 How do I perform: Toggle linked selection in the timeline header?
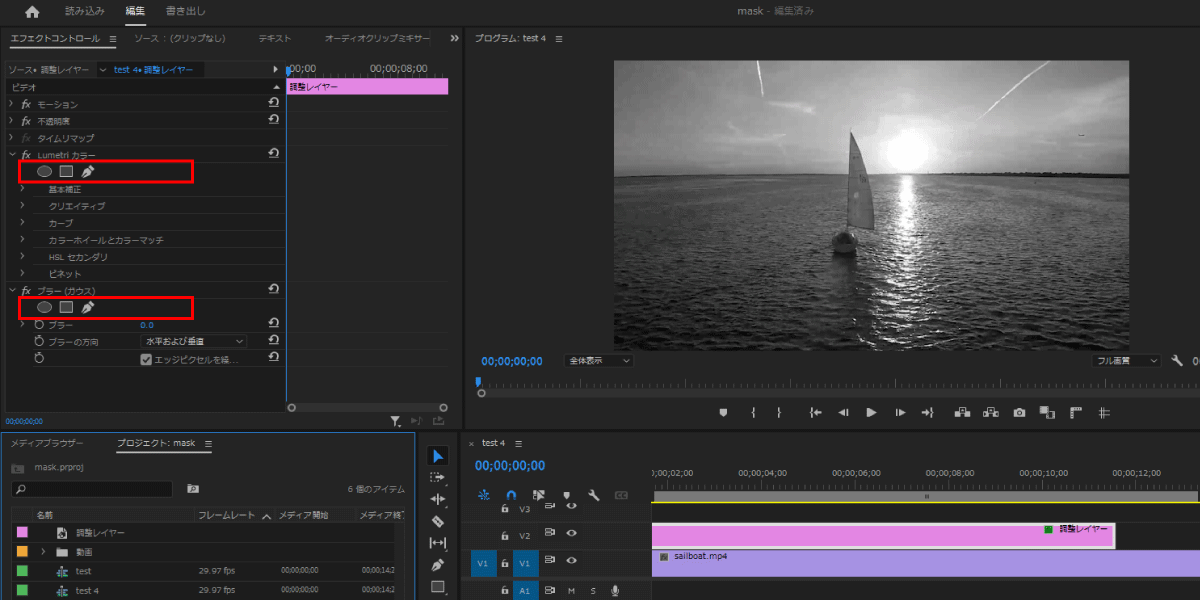[539, 494]
